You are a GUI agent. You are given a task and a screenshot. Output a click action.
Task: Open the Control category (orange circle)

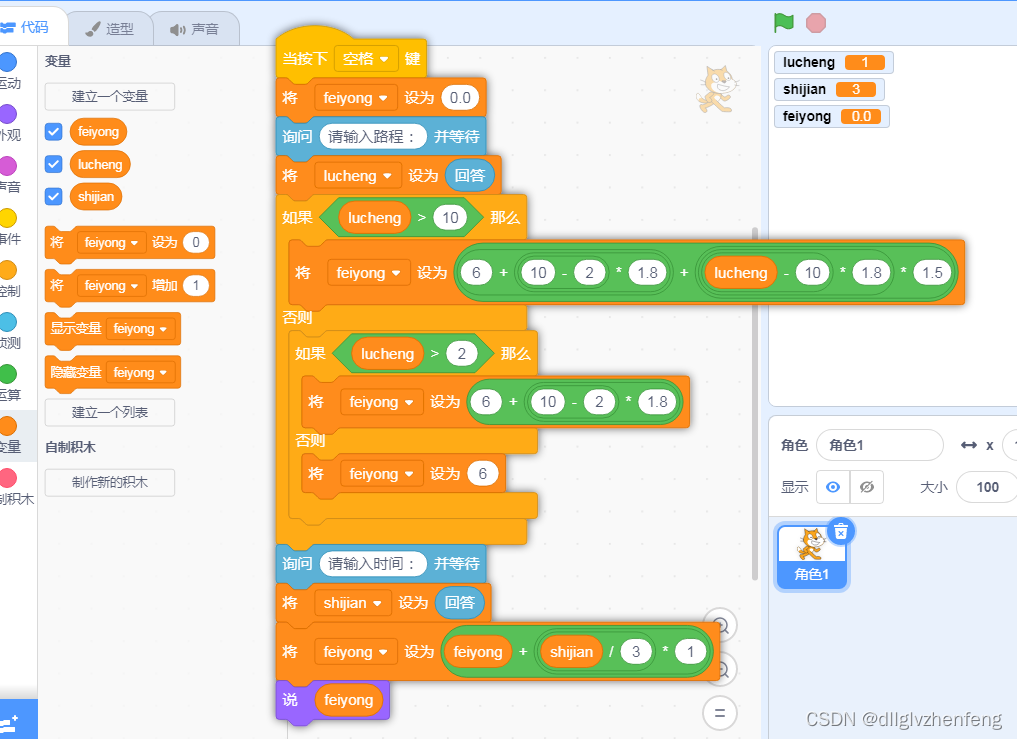[8, 270]
